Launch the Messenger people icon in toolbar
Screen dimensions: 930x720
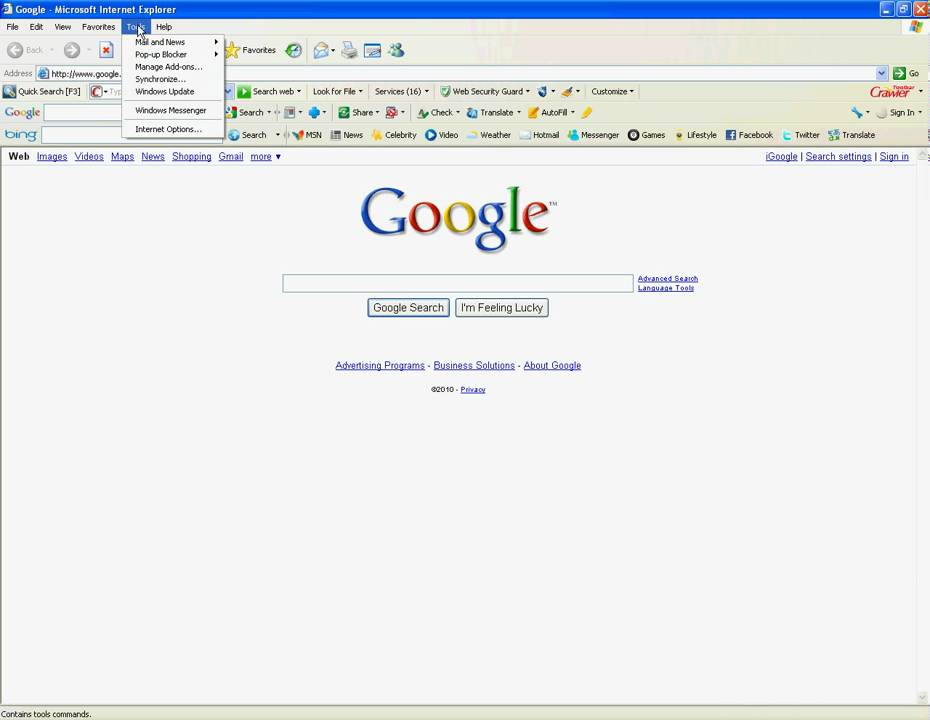(396, 50)
